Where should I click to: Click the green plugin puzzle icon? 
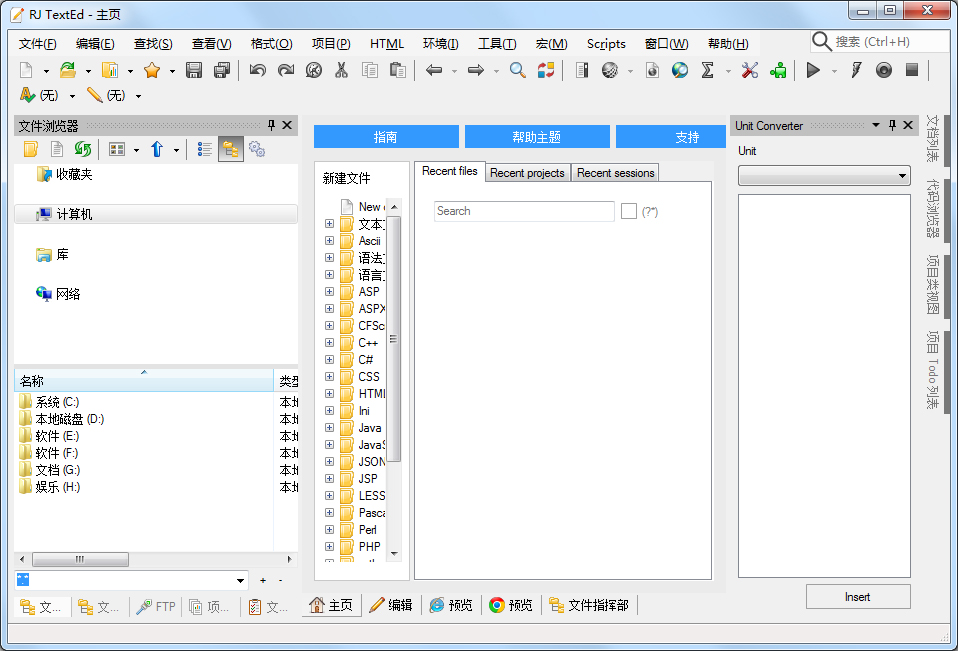(x=778, y=70)
